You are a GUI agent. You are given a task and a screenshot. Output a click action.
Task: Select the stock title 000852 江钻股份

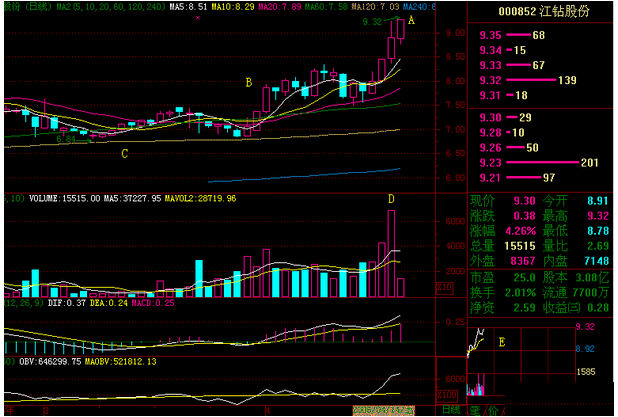pos(544,11)
